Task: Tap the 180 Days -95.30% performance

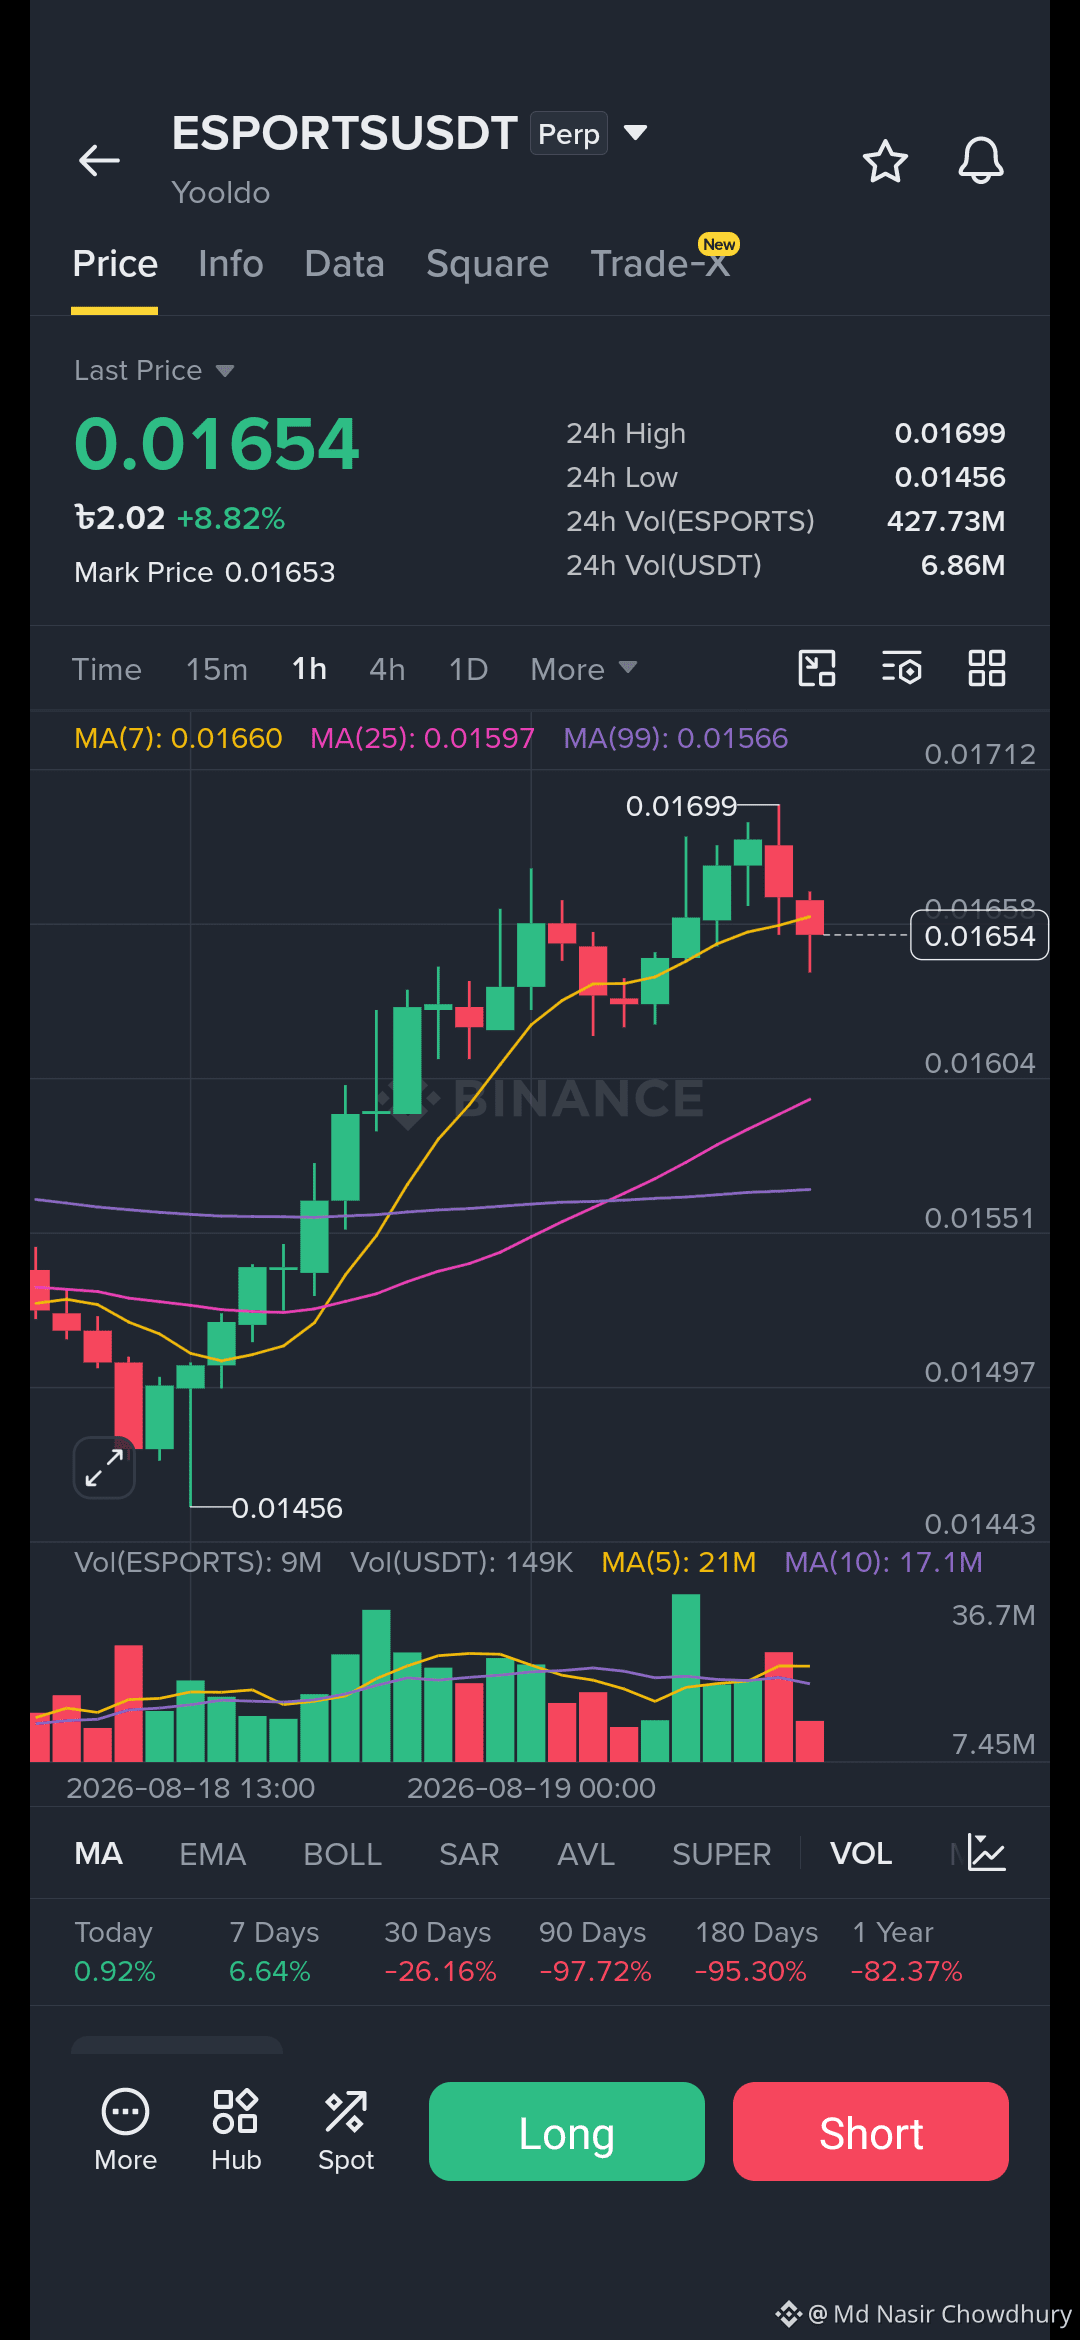Action: 756,1951
